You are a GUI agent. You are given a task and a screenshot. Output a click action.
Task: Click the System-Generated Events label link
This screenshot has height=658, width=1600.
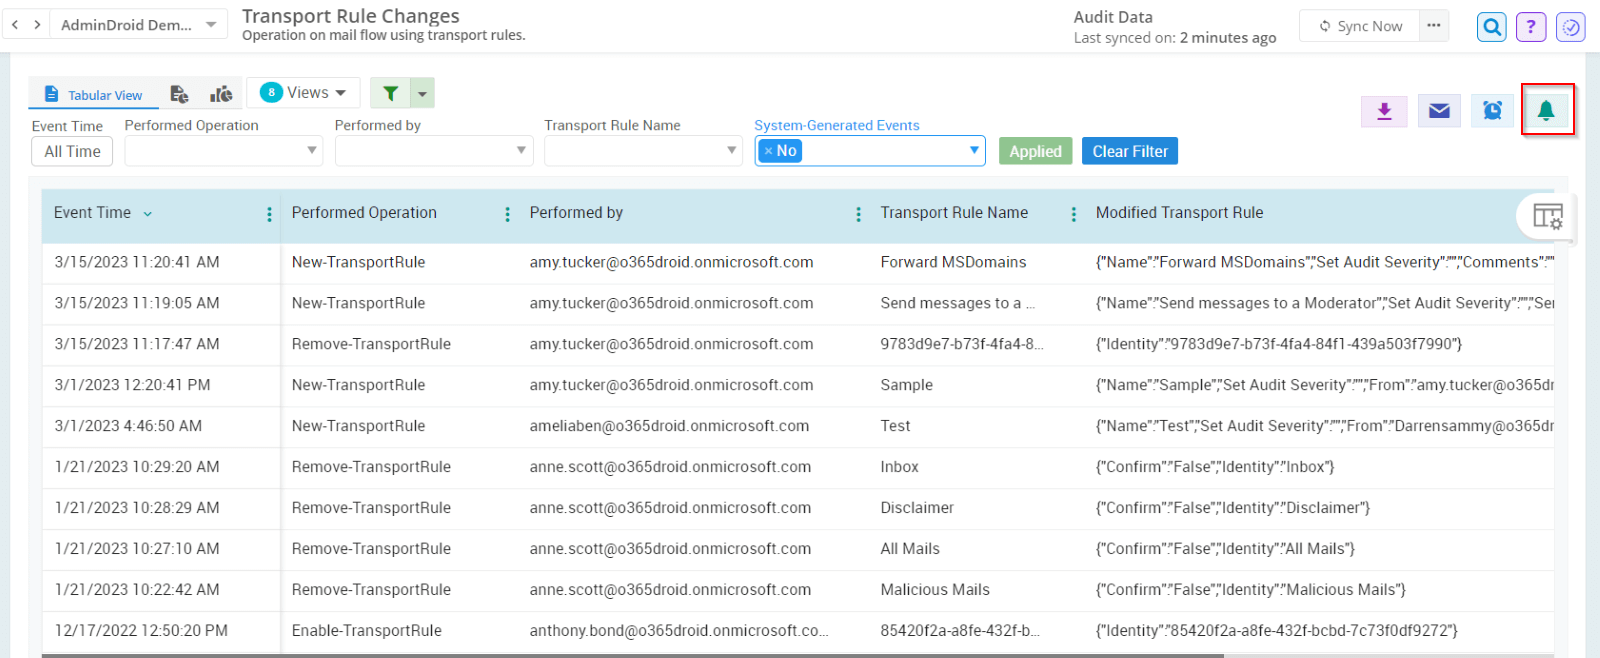pyautogui.click(x=837, y=125)
